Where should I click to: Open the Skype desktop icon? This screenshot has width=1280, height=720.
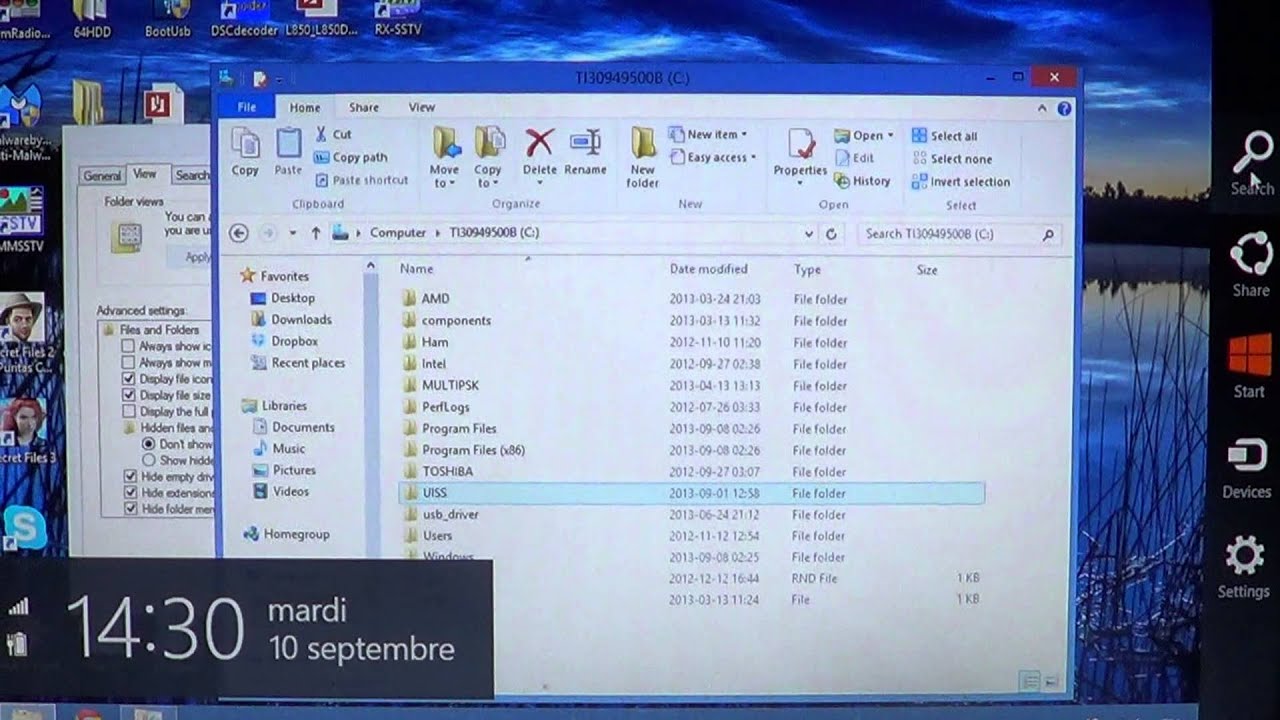click(24, 527)
